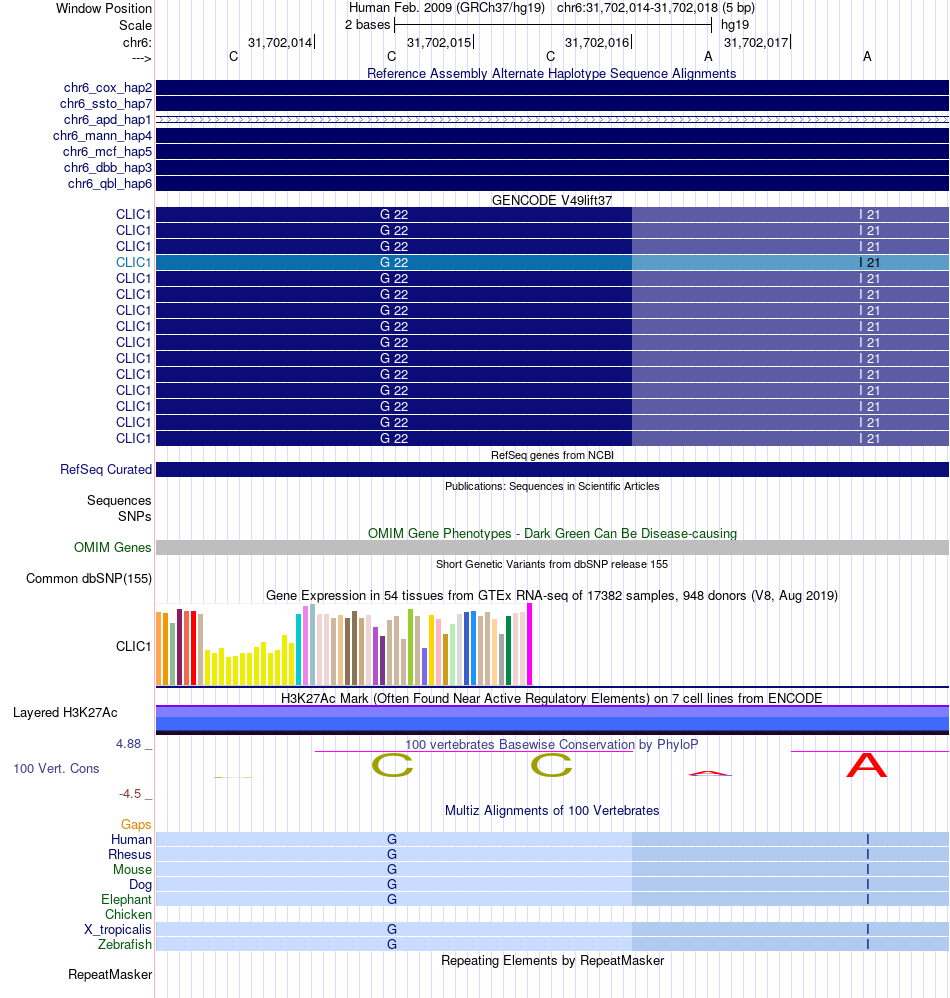
Task: Select the Rhesus species label
Action: point(130,854)
